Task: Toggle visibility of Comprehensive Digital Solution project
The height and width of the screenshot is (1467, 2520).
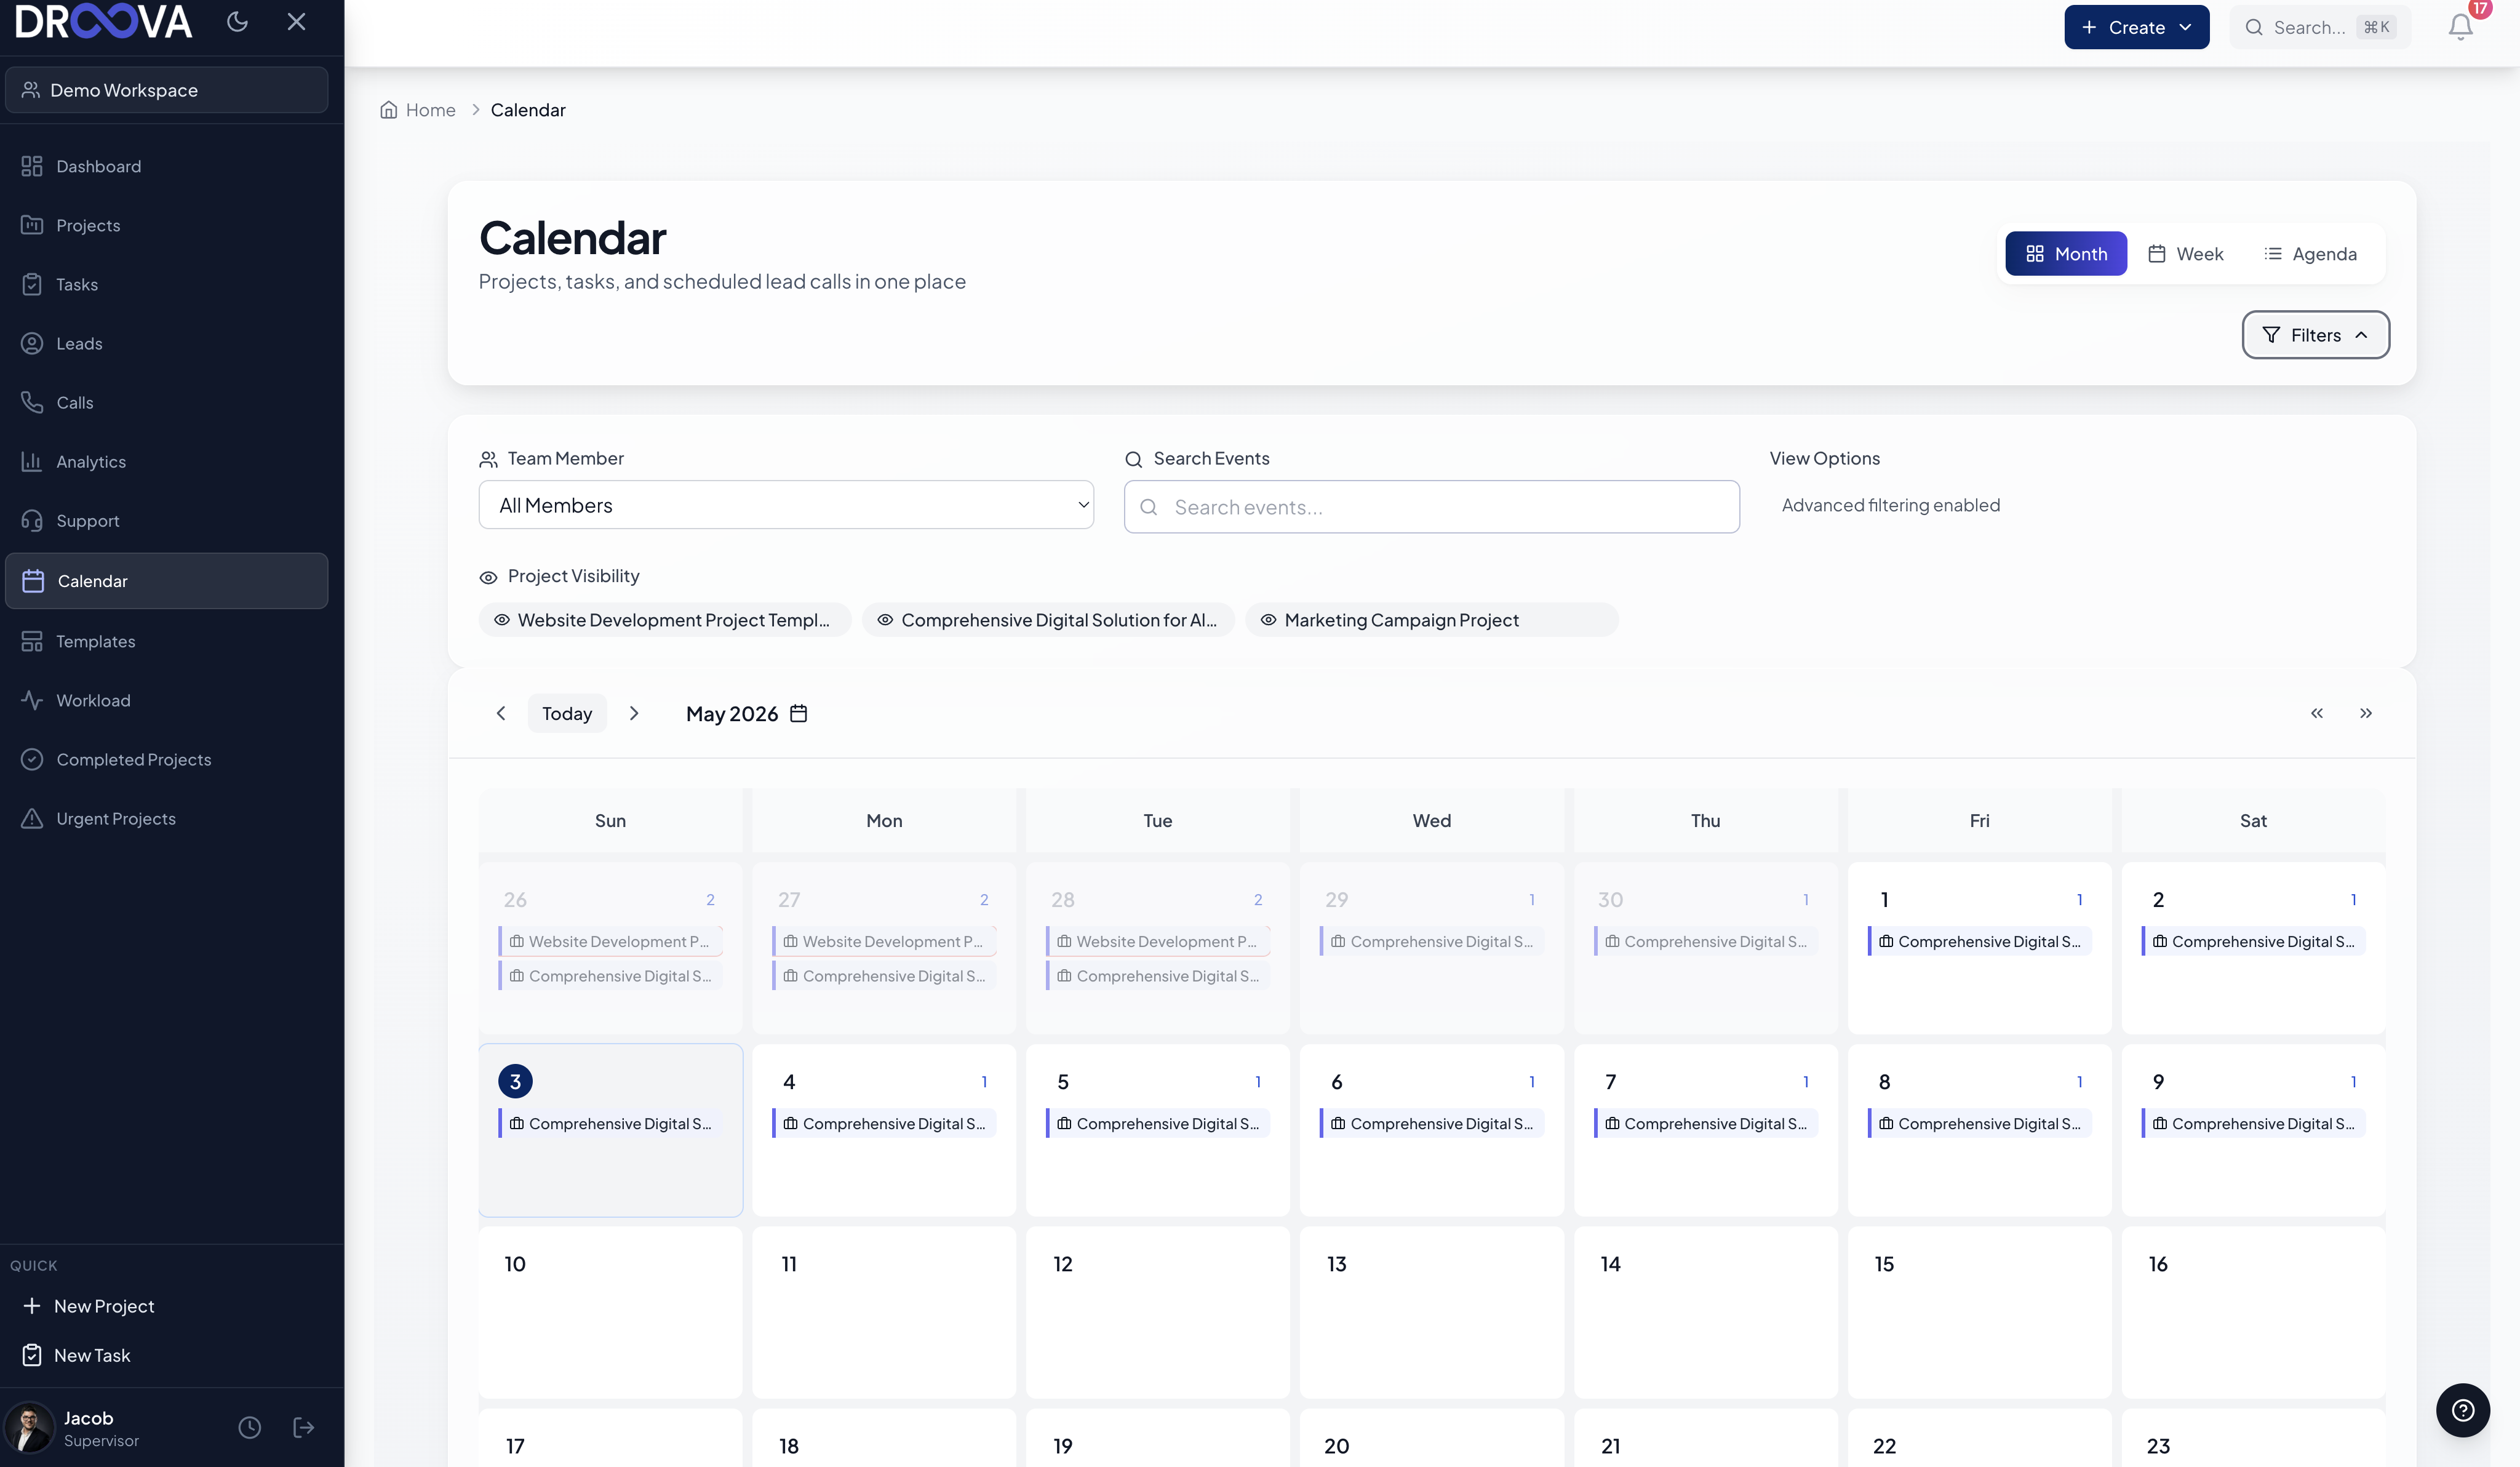Action: (1048, 620)
